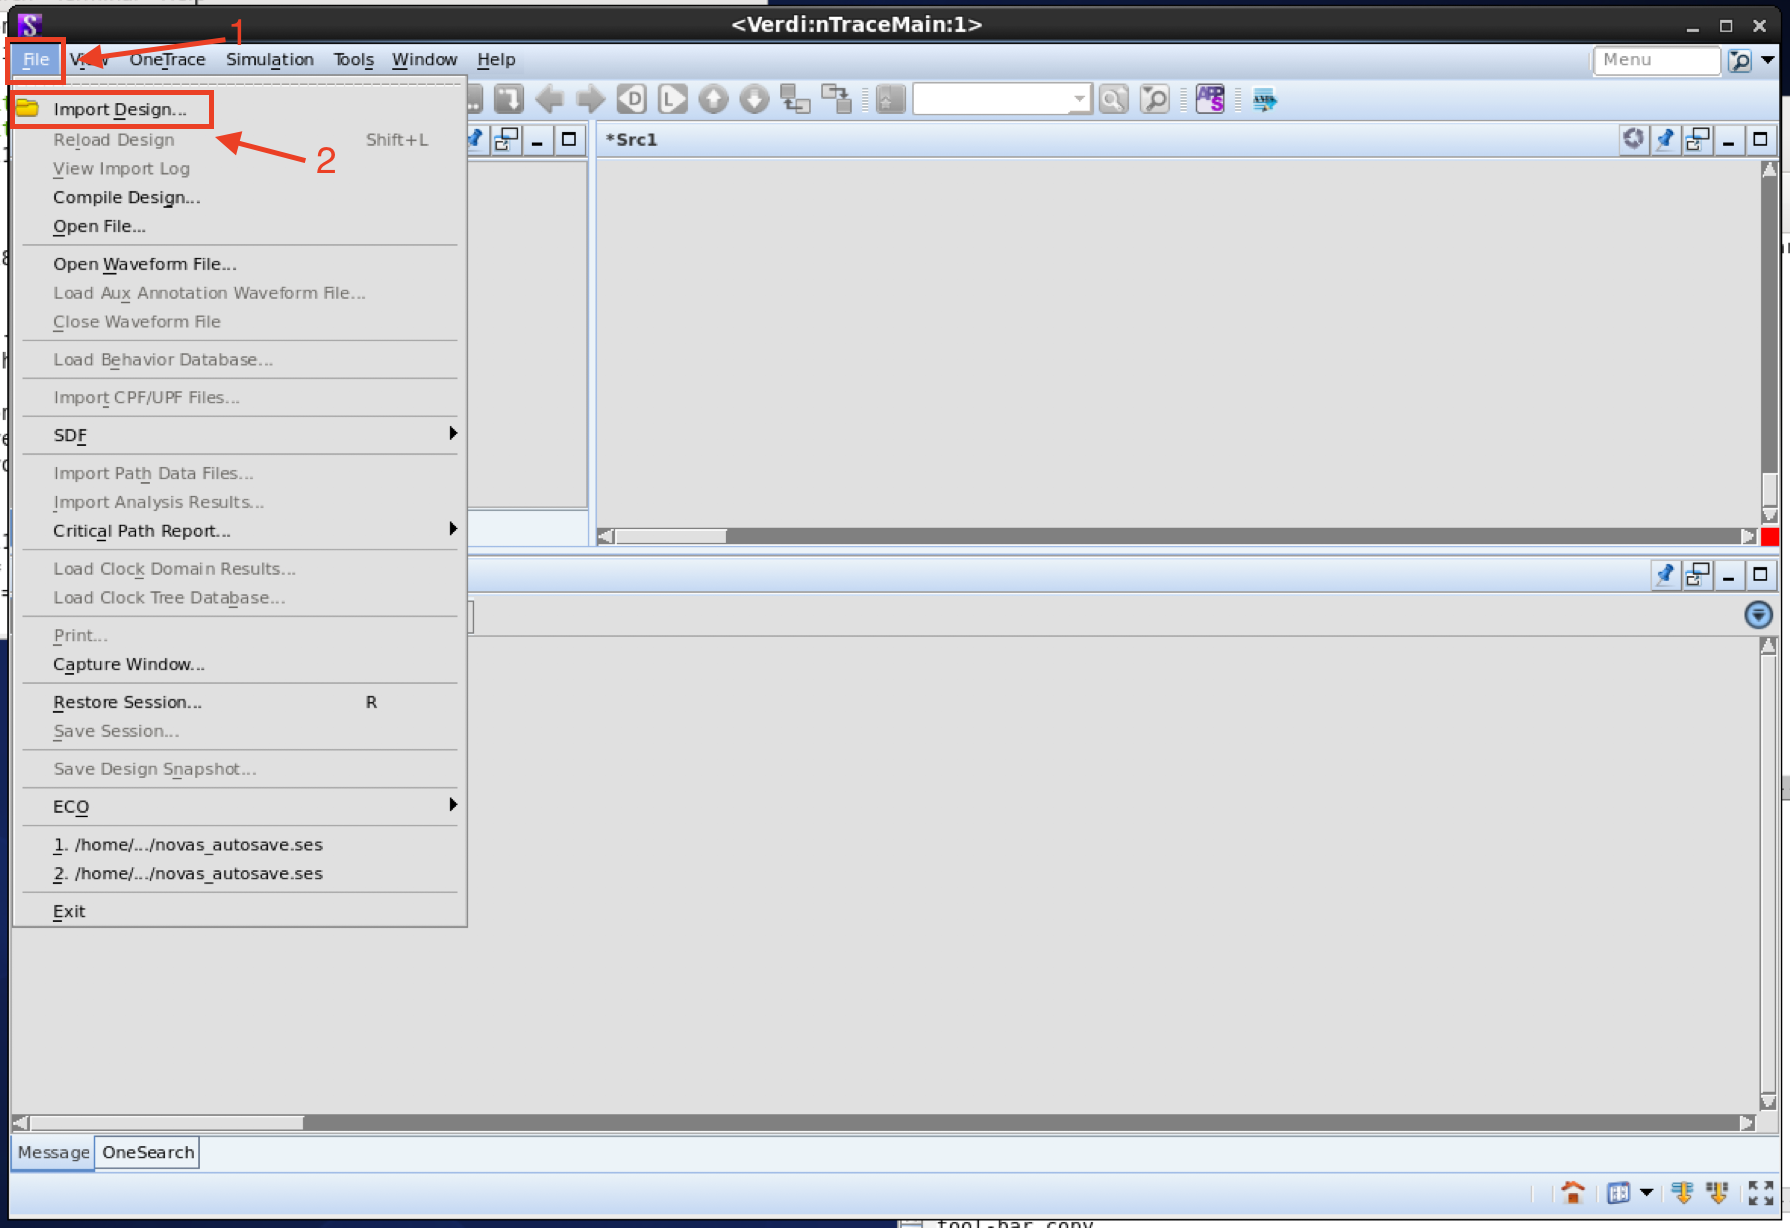
Task: Toggle the pin icon on the bottom pane
Action: click(1665, 575)
